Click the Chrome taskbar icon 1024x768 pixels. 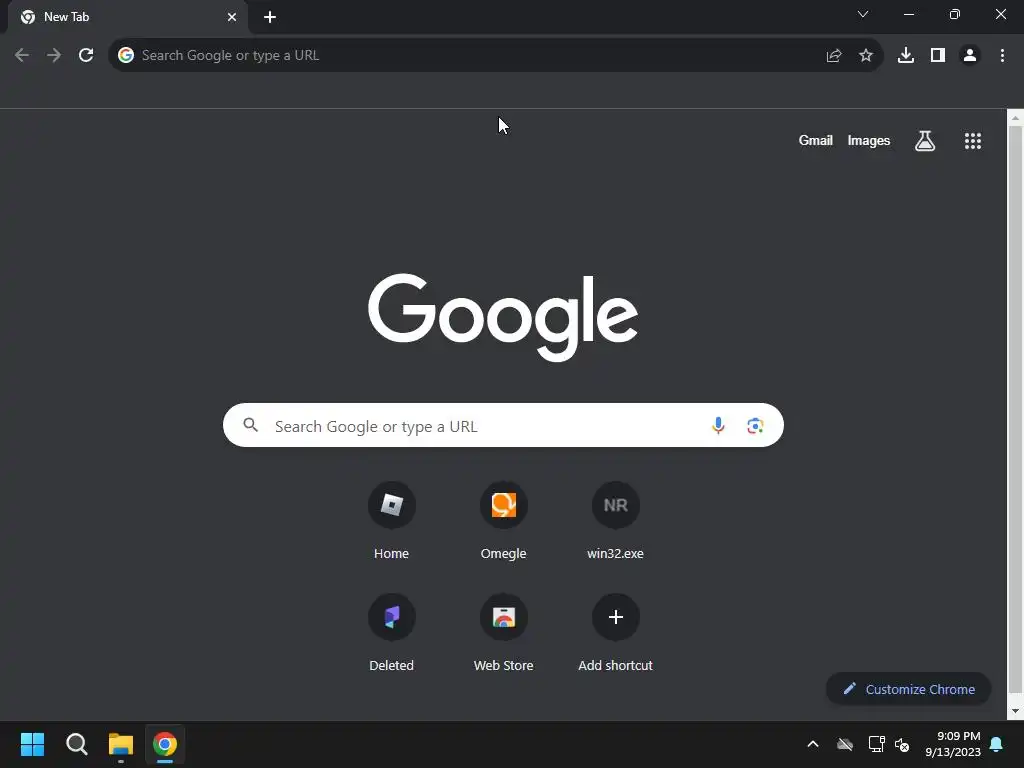tap(165, 744)
